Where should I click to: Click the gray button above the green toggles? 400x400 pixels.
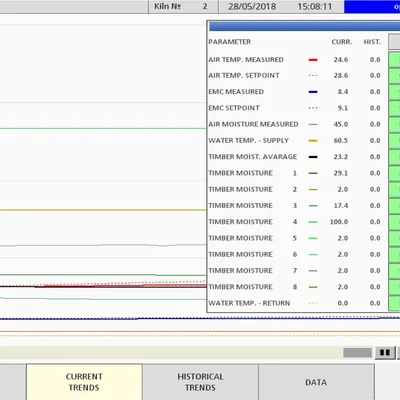pyautogui.click(x=394, y=42)
